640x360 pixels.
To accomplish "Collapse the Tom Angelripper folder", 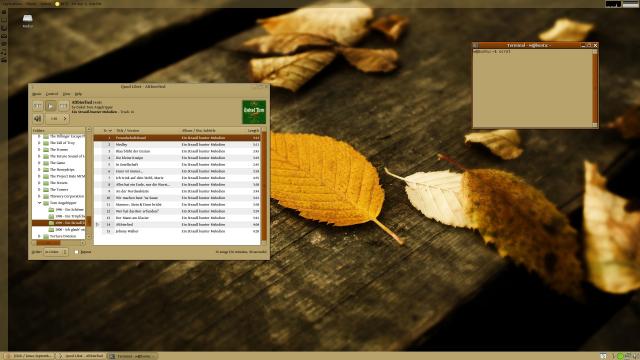I will [39, 203].
